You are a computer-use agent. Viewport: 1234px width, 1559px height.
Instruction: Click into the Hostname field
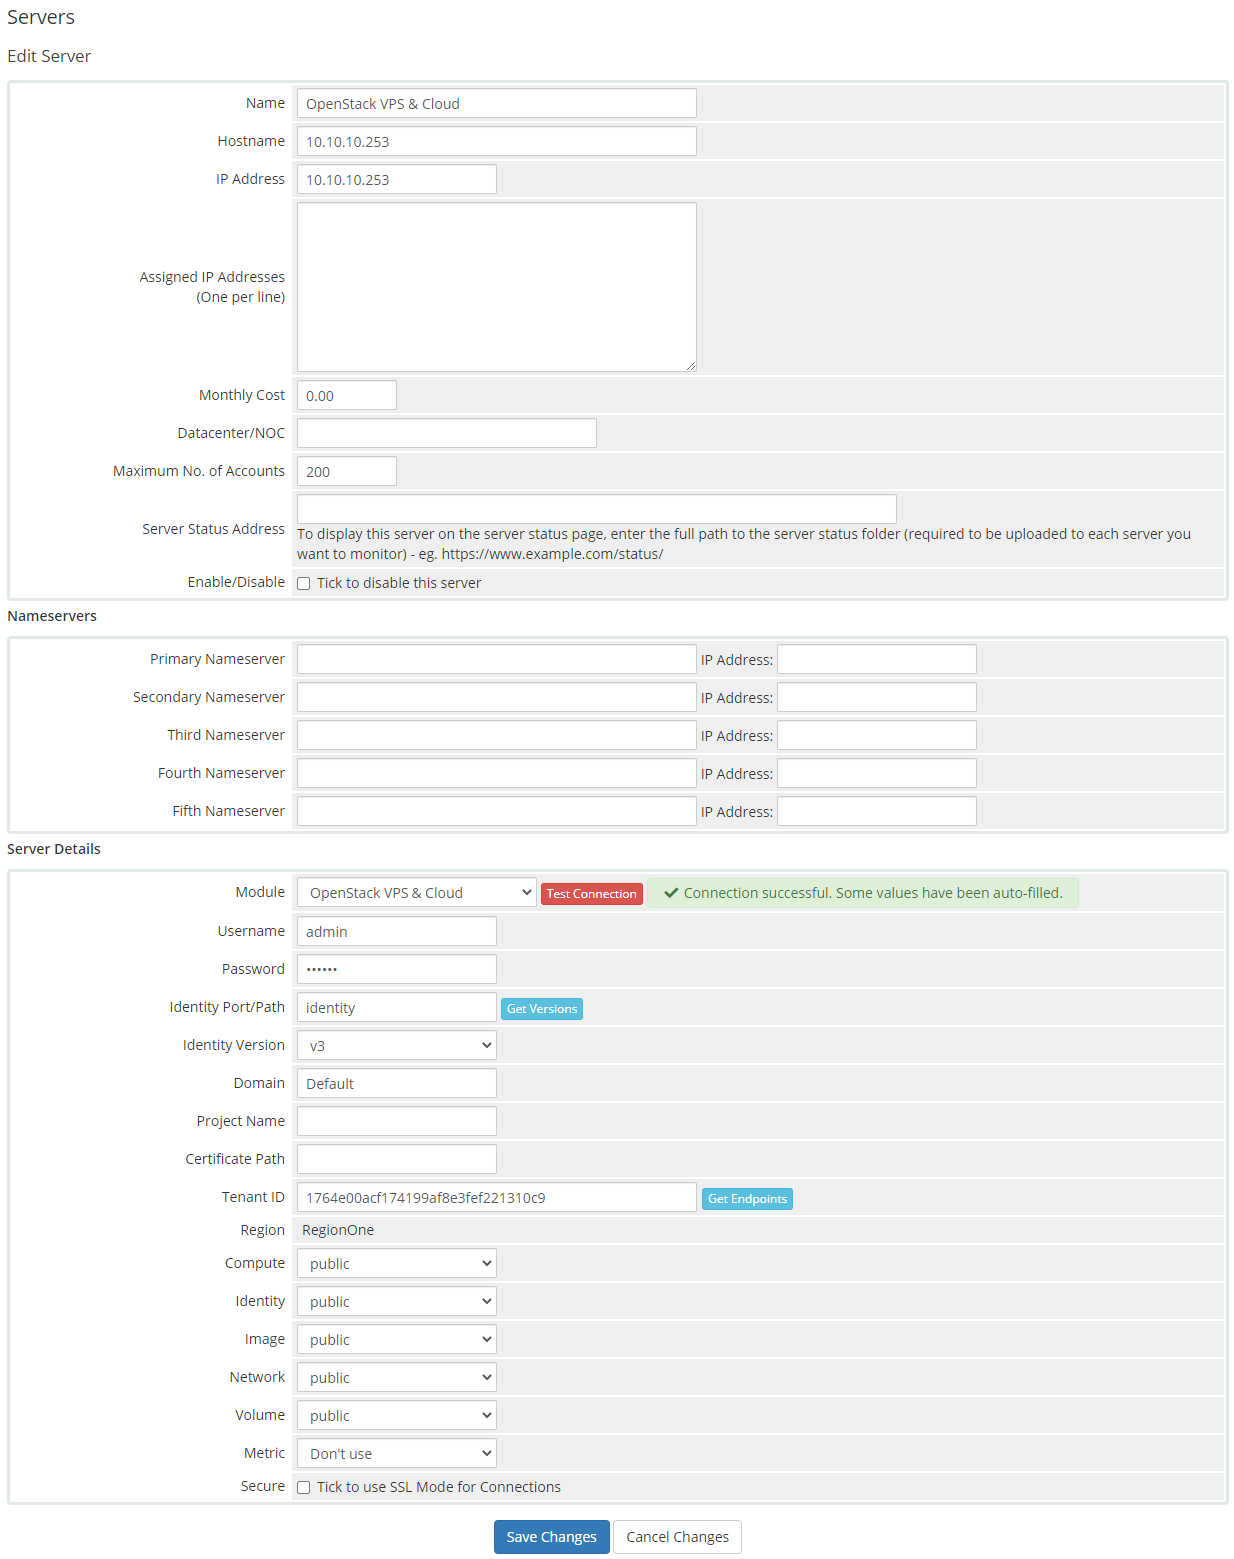(496, 142)
